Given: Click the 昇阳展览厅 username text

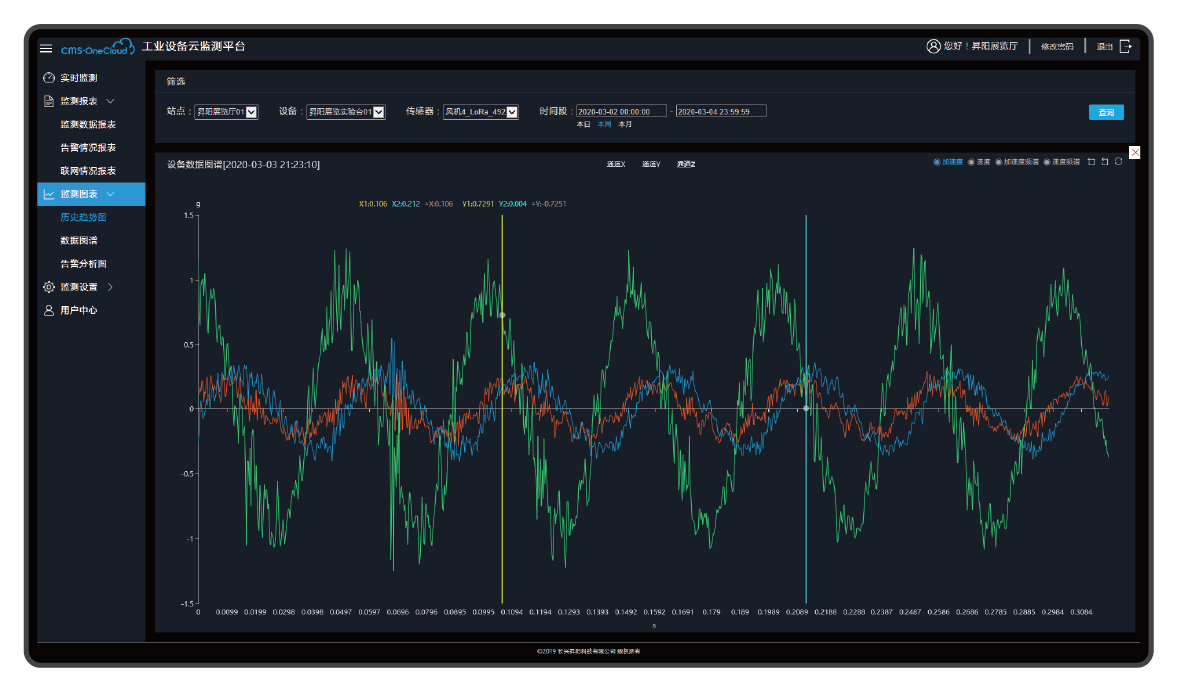Looking at the screenshot, I should click(995, 47).
